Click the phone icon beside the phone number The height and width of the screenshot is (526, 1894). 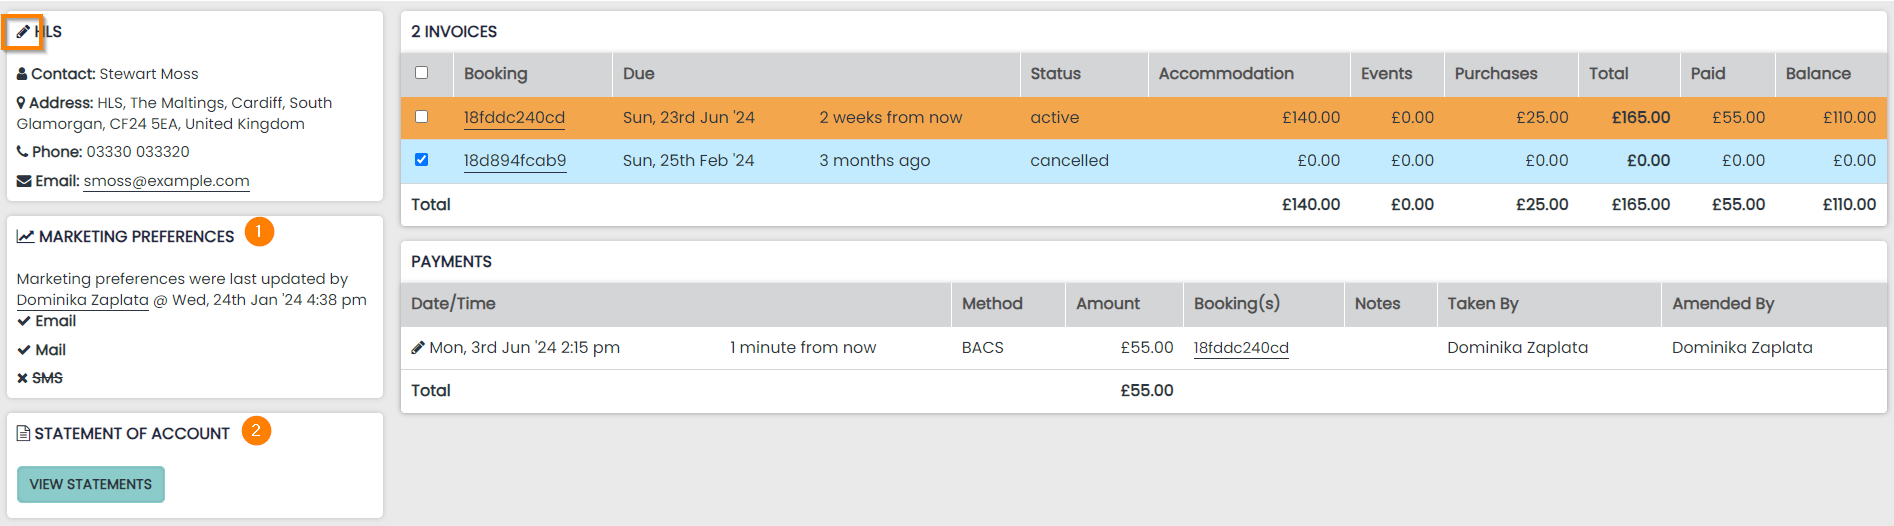[22, 152]
